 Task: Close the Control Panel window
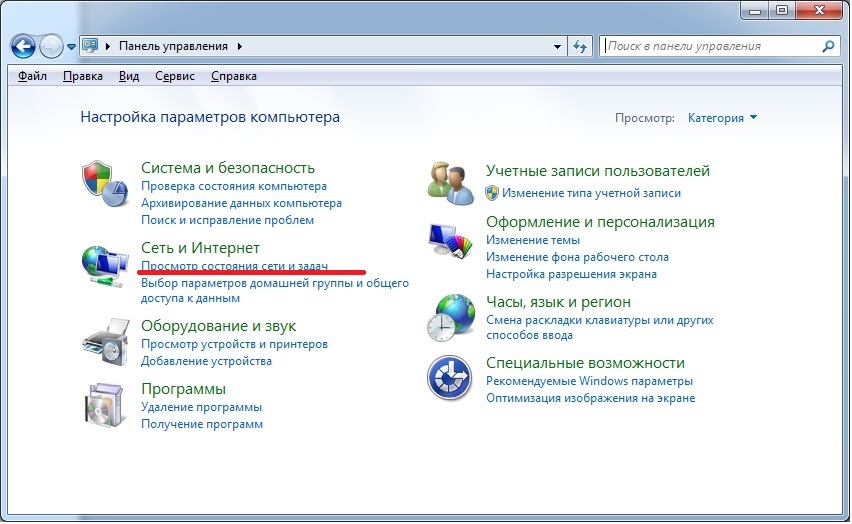pyautogui.click(x=820, y=10)
